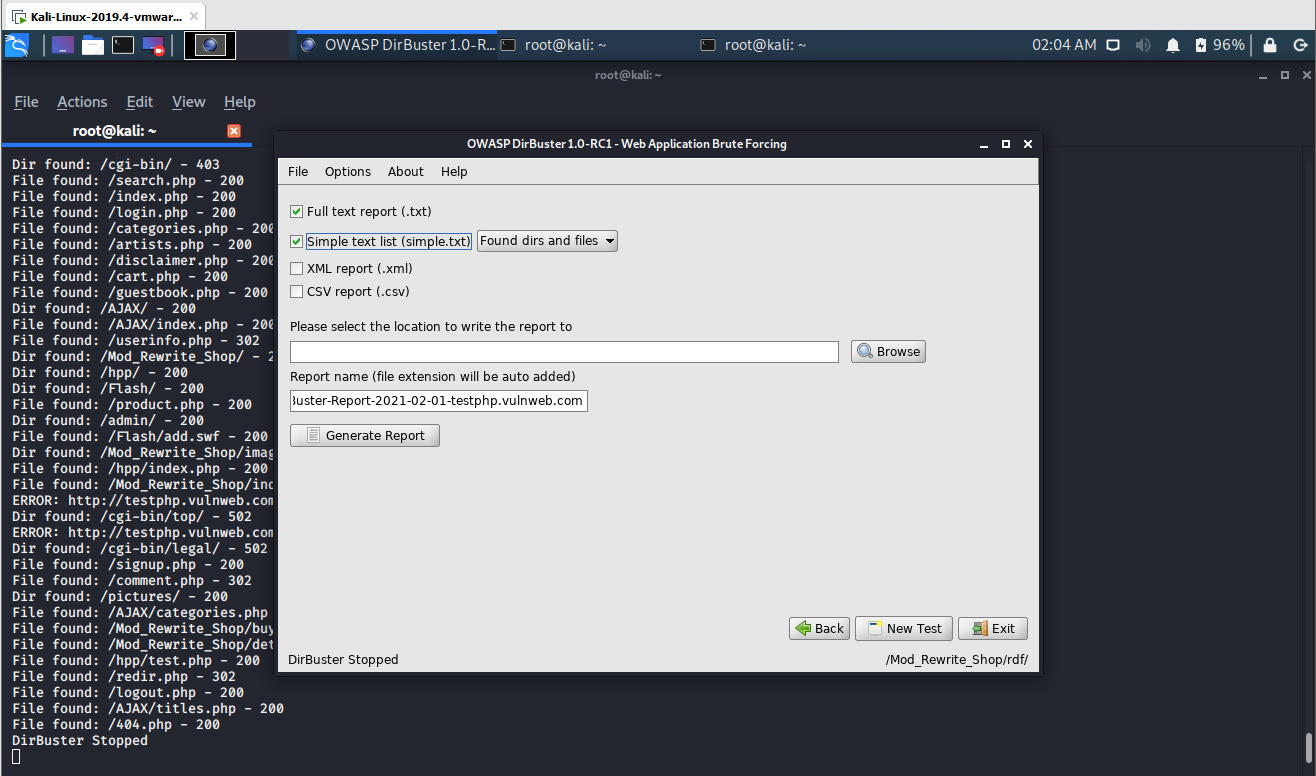The image size is (1316, 776).
Task: Click 'File found: /login.php - 200' terminal line
Action: coord(124,213)
